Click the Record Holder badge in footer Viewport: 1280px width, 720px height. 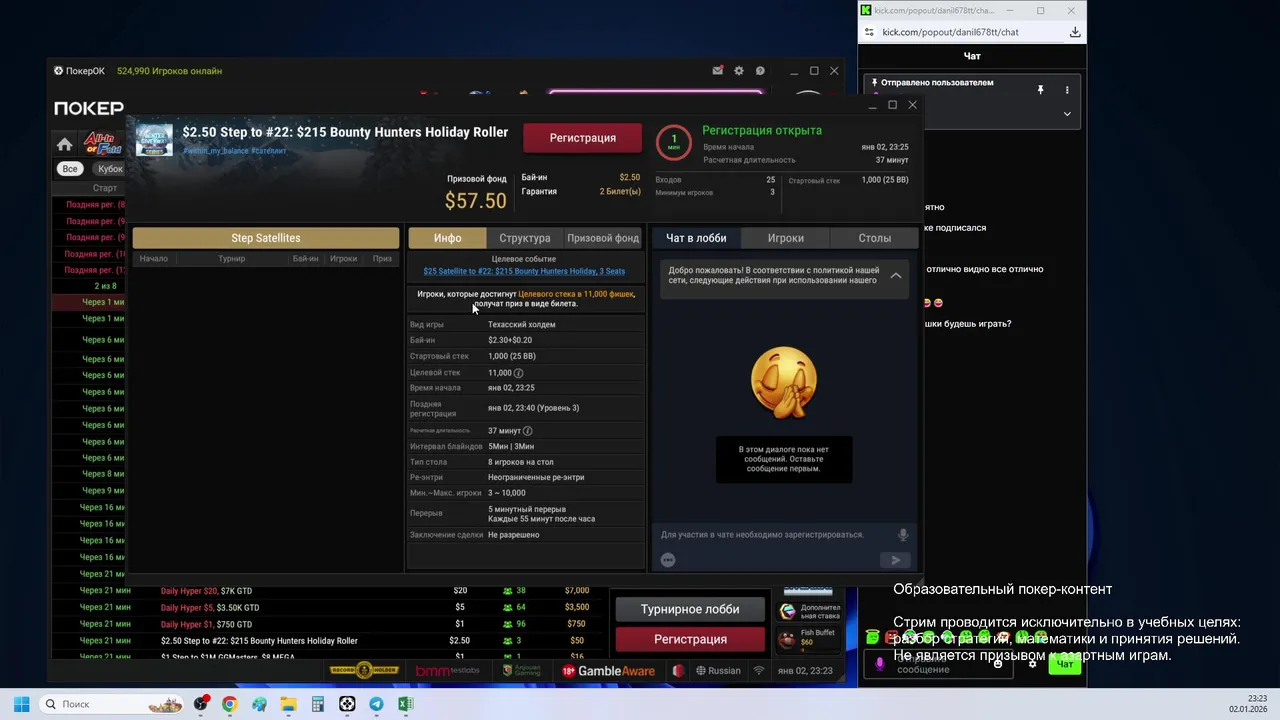(365, 670)
